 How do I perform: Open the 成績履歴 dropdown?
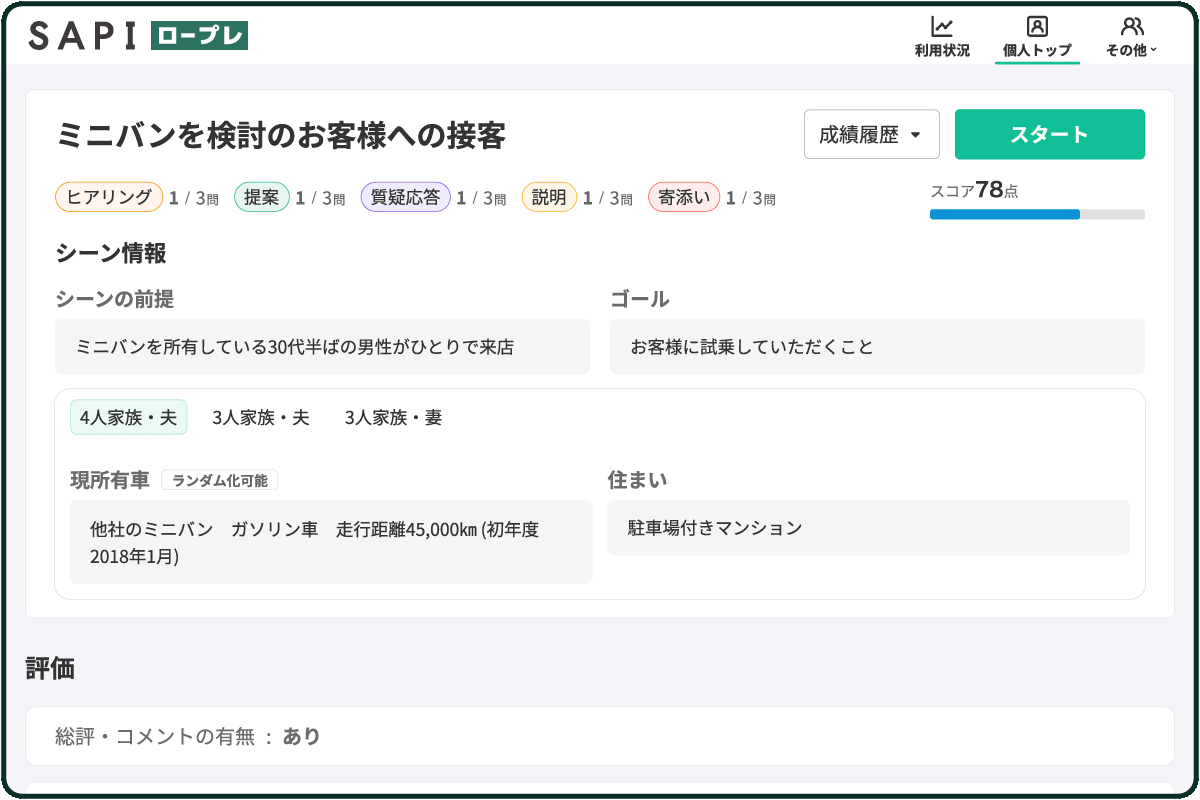pos(871,134)
